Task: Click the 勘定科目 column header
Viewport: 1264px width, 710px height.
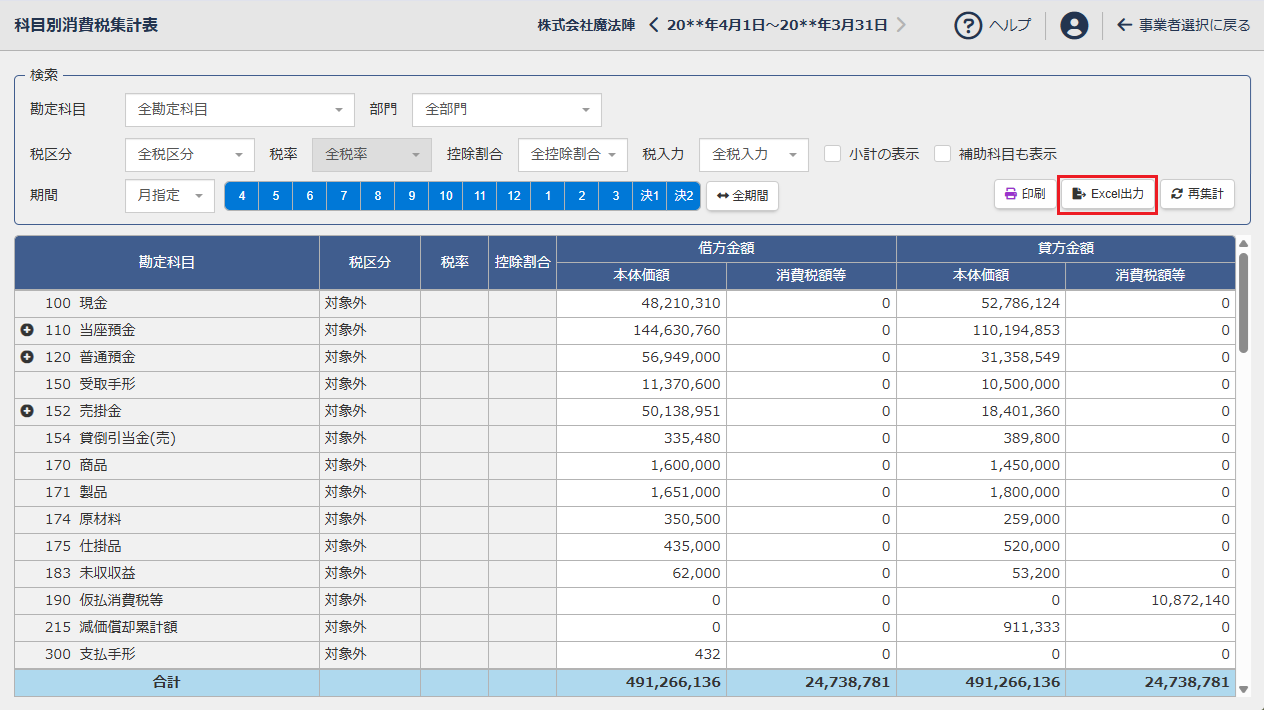Action: (167, 262)
